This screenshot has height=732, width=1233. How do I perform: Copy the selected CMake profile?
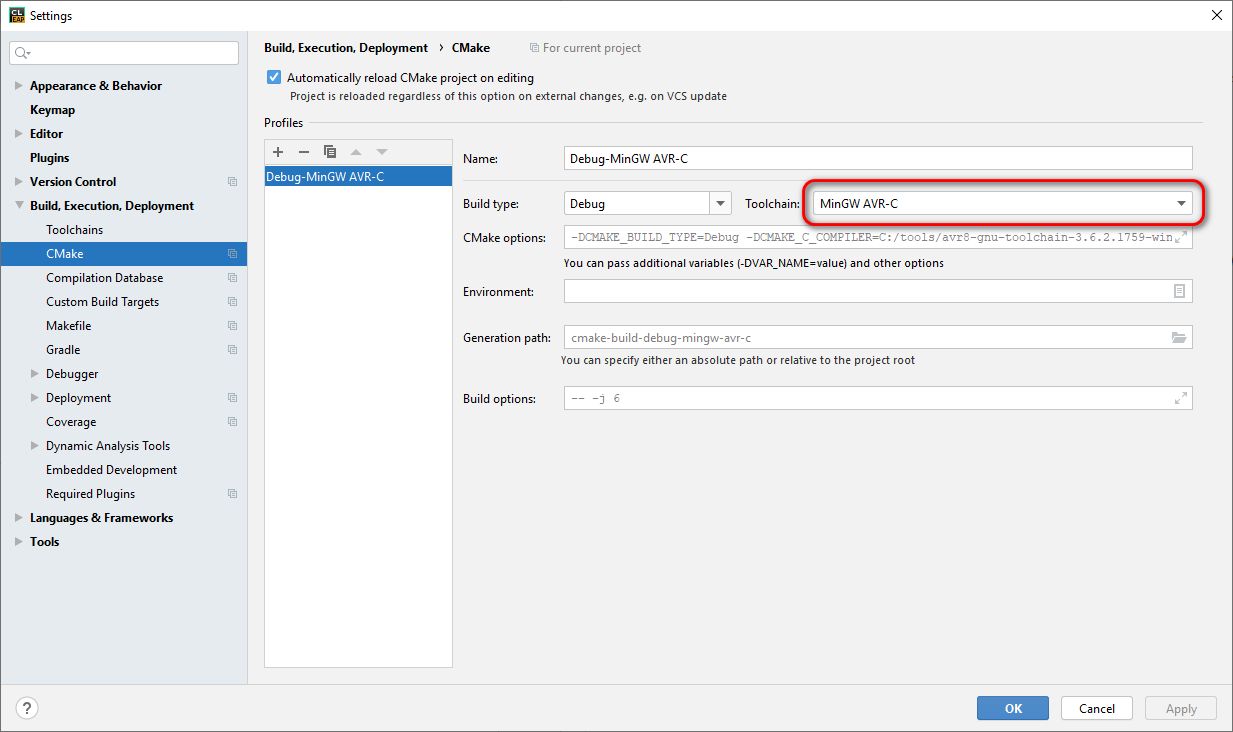[x=330, y=152]
